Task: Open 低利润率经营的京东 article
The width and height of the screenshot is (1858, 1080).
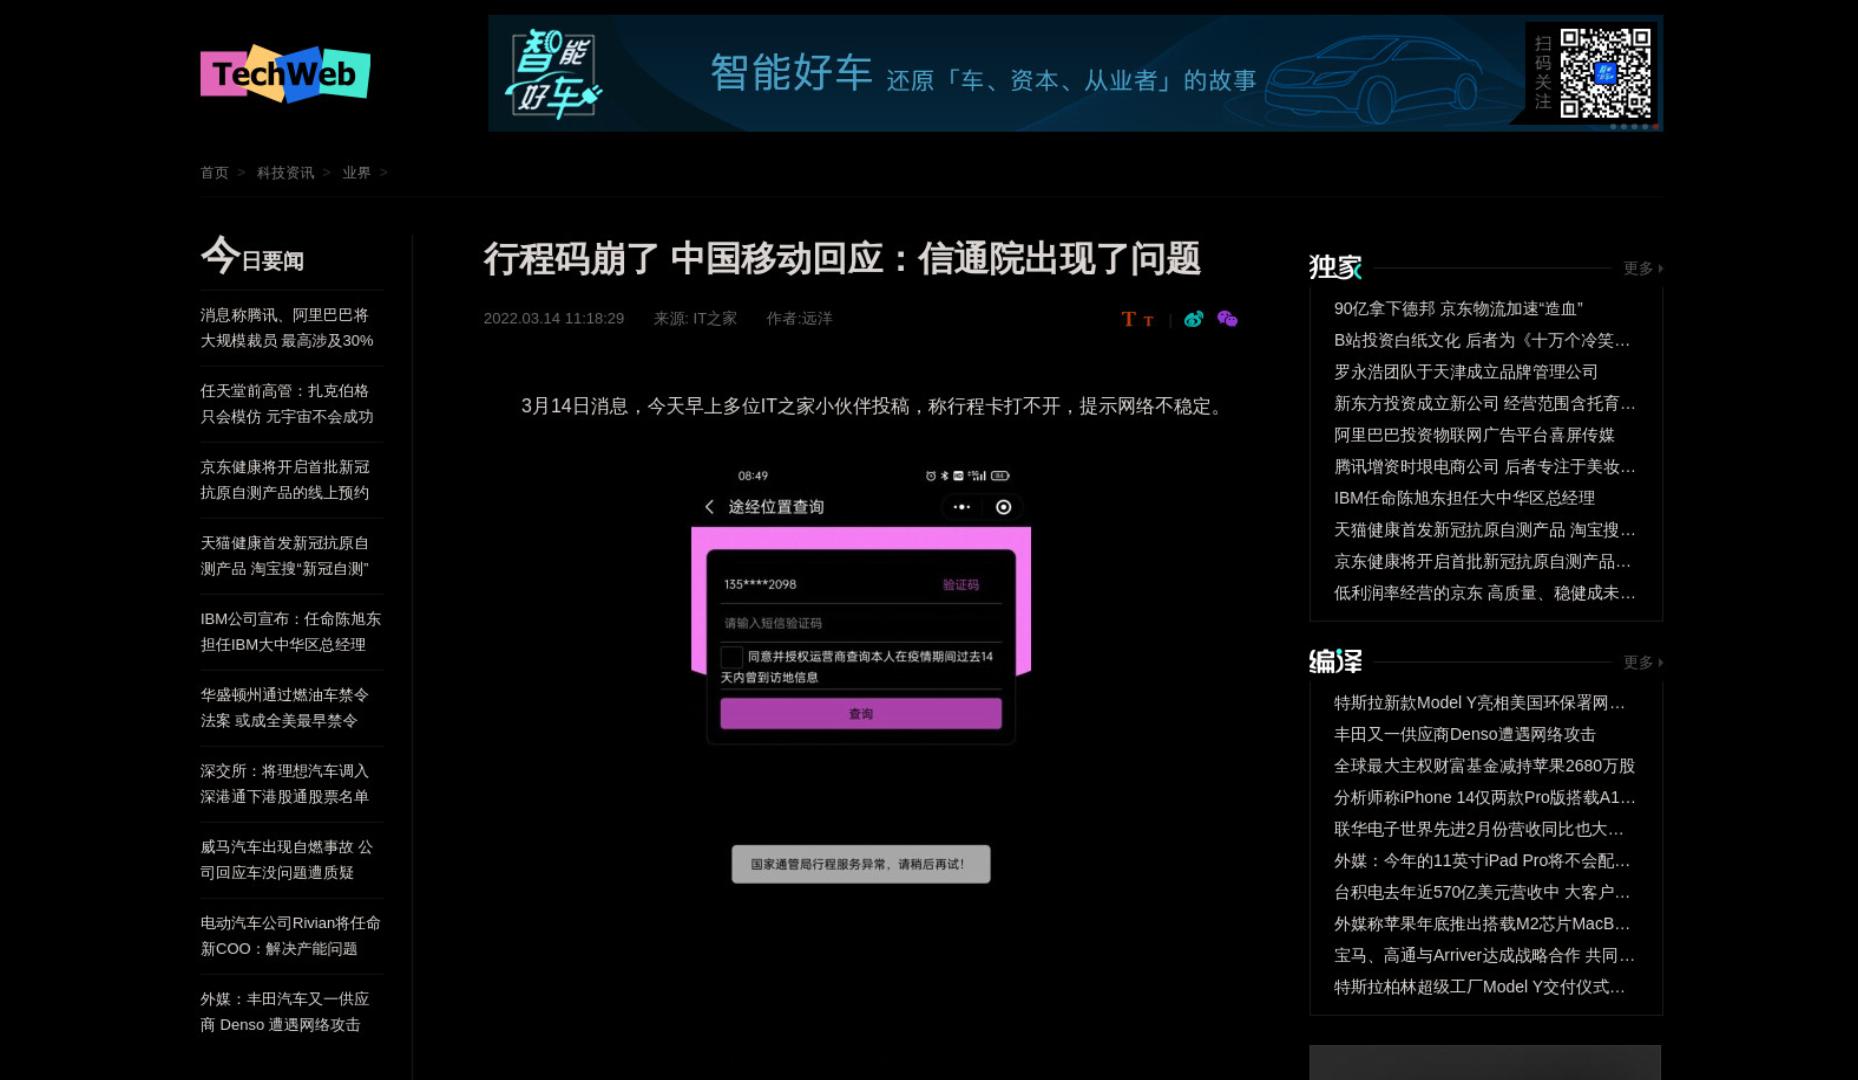Action: 1485,593
